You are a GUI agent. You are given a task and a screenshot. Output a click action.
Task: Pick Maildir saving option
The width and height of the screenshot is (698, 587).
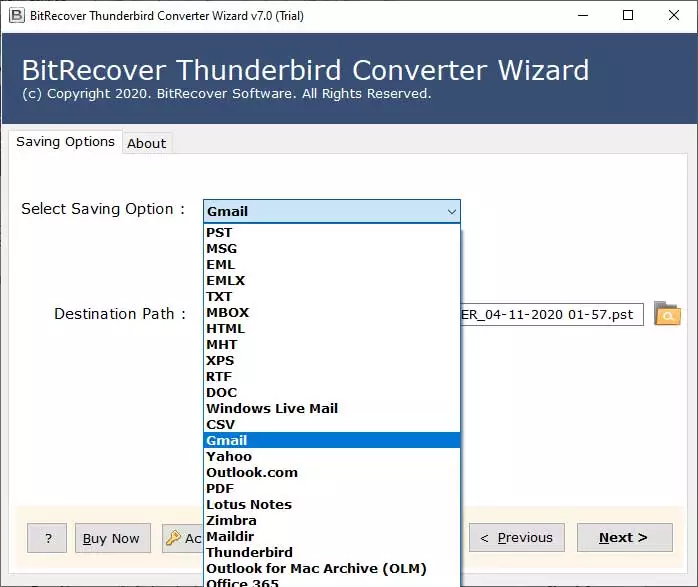click(332, 536)
